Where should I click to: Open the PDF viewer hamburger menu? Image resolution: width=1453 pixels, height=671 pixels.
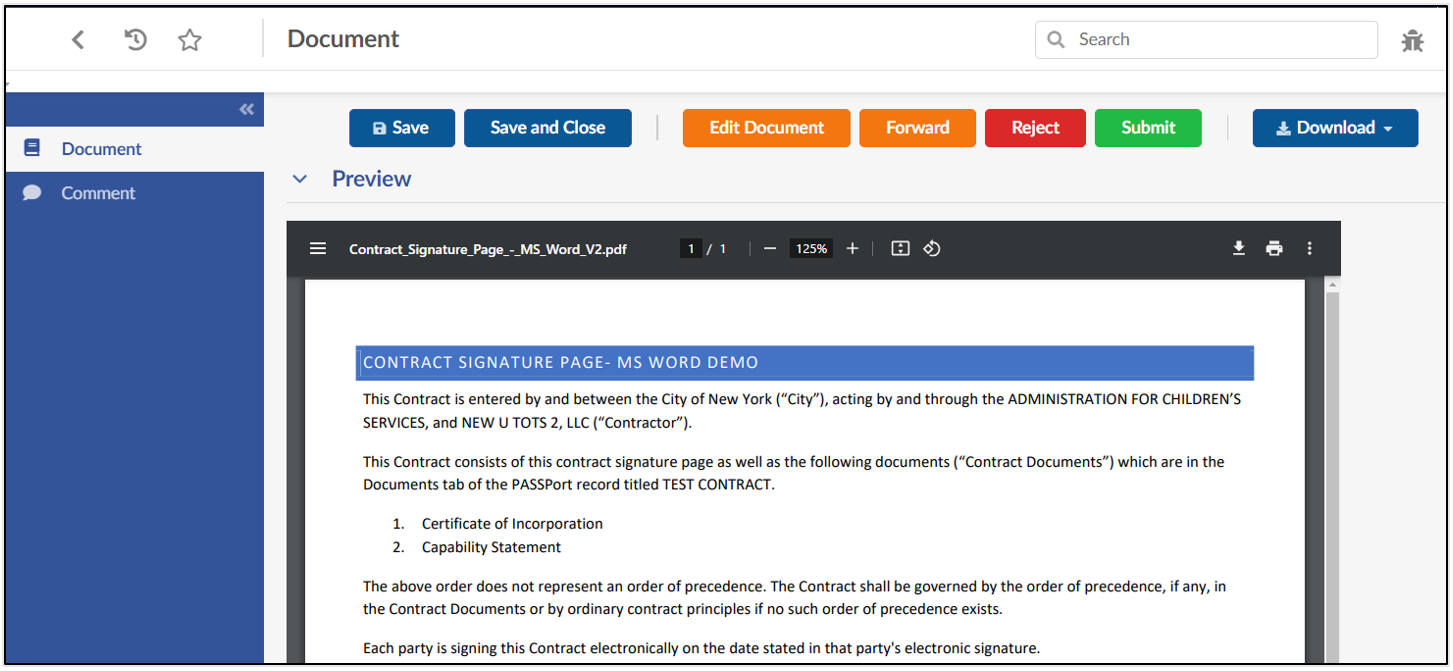tap(318, 249)
